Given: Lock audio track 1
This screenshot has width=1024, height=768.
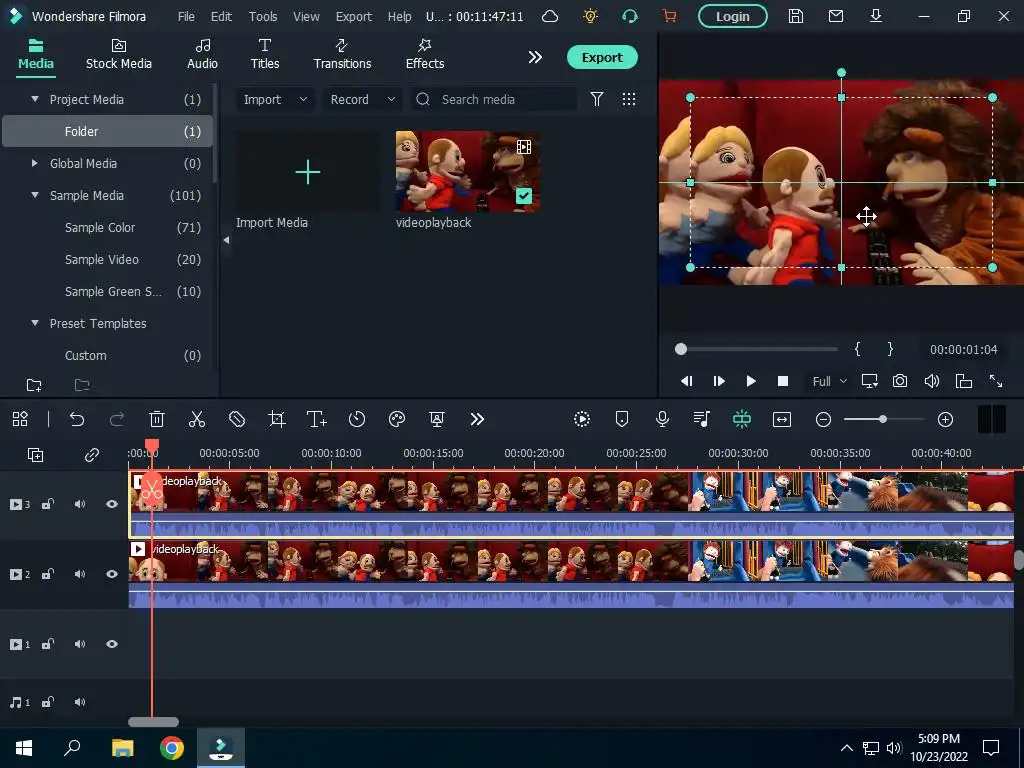Looking at the screenshot, I should coord(48,702).
